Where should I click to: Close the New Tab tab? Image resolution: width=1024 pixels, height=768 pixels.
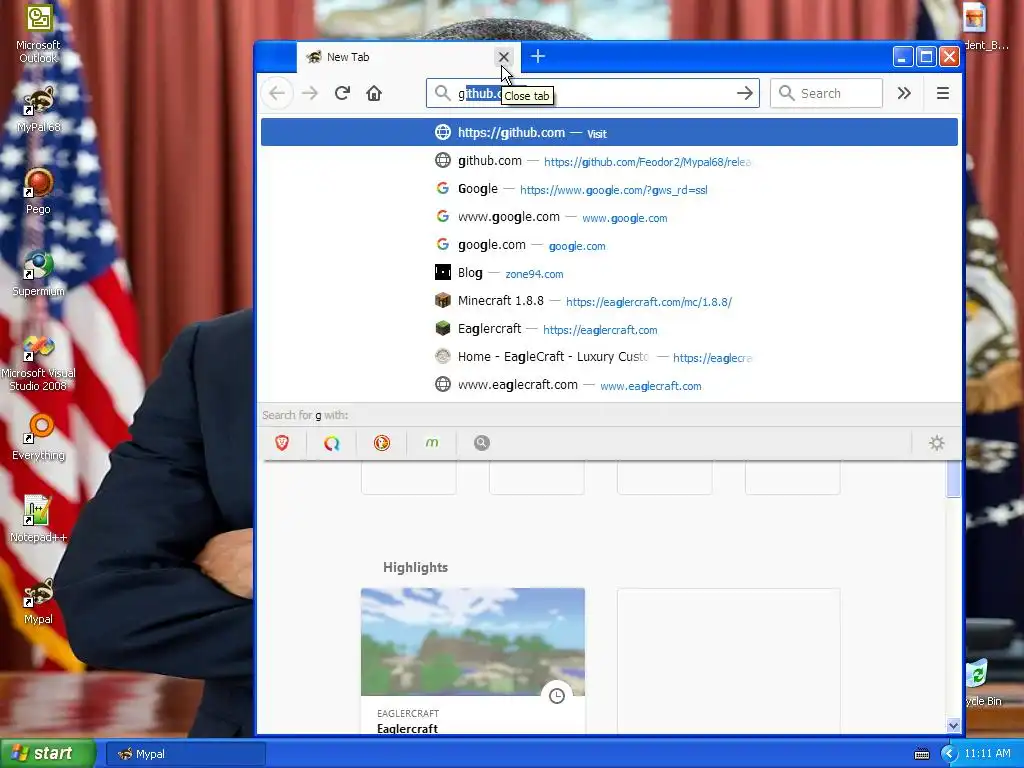[x=504, y=57]
